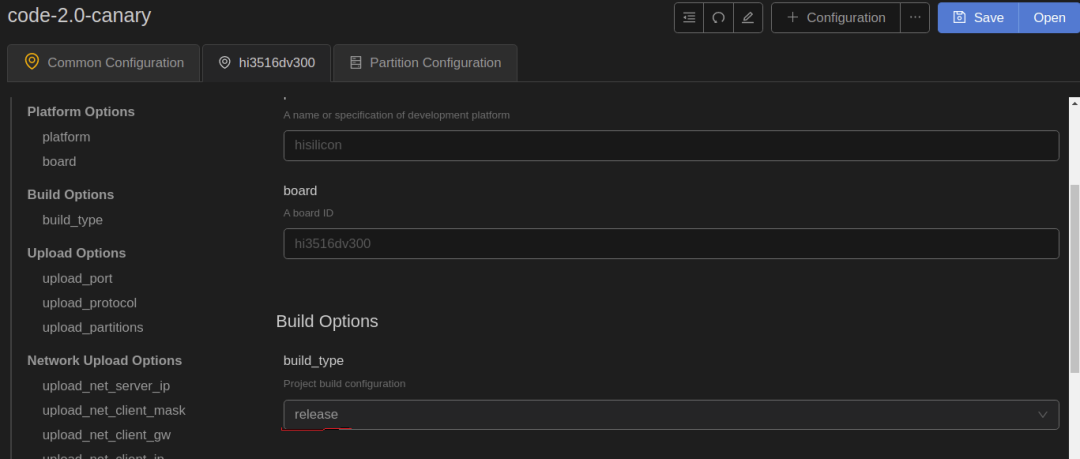
Task: Click the vertical scrollbar on the right
Action: (1074, 279)
